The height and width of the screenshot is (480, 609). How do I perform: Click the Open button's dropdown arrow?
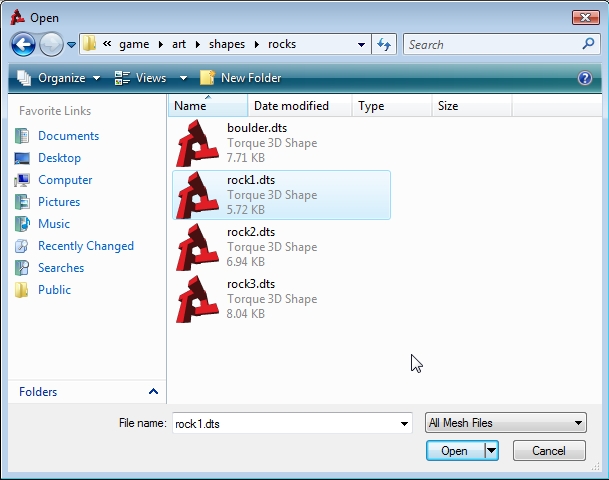click(491, 451)
